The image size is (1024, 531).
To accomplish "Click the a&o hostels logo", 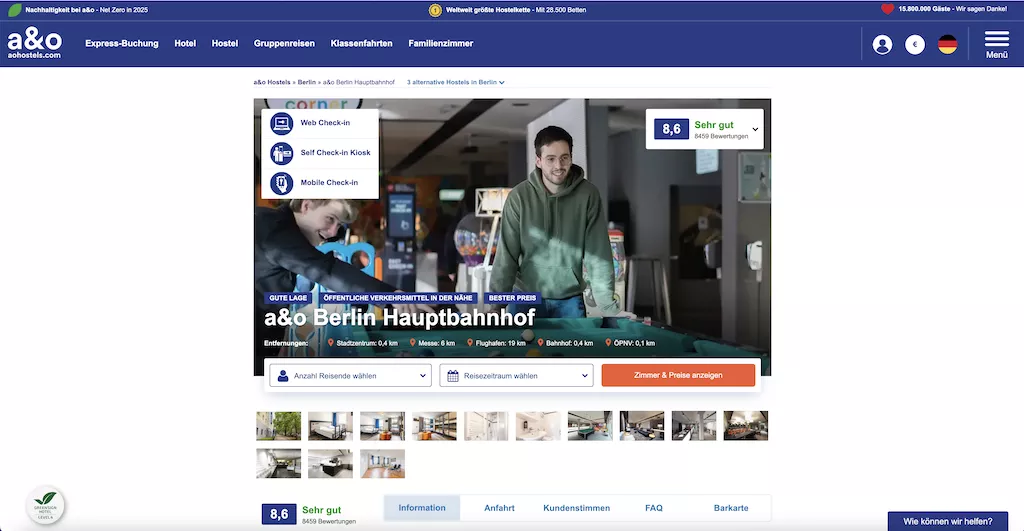I will click(35, 44).
